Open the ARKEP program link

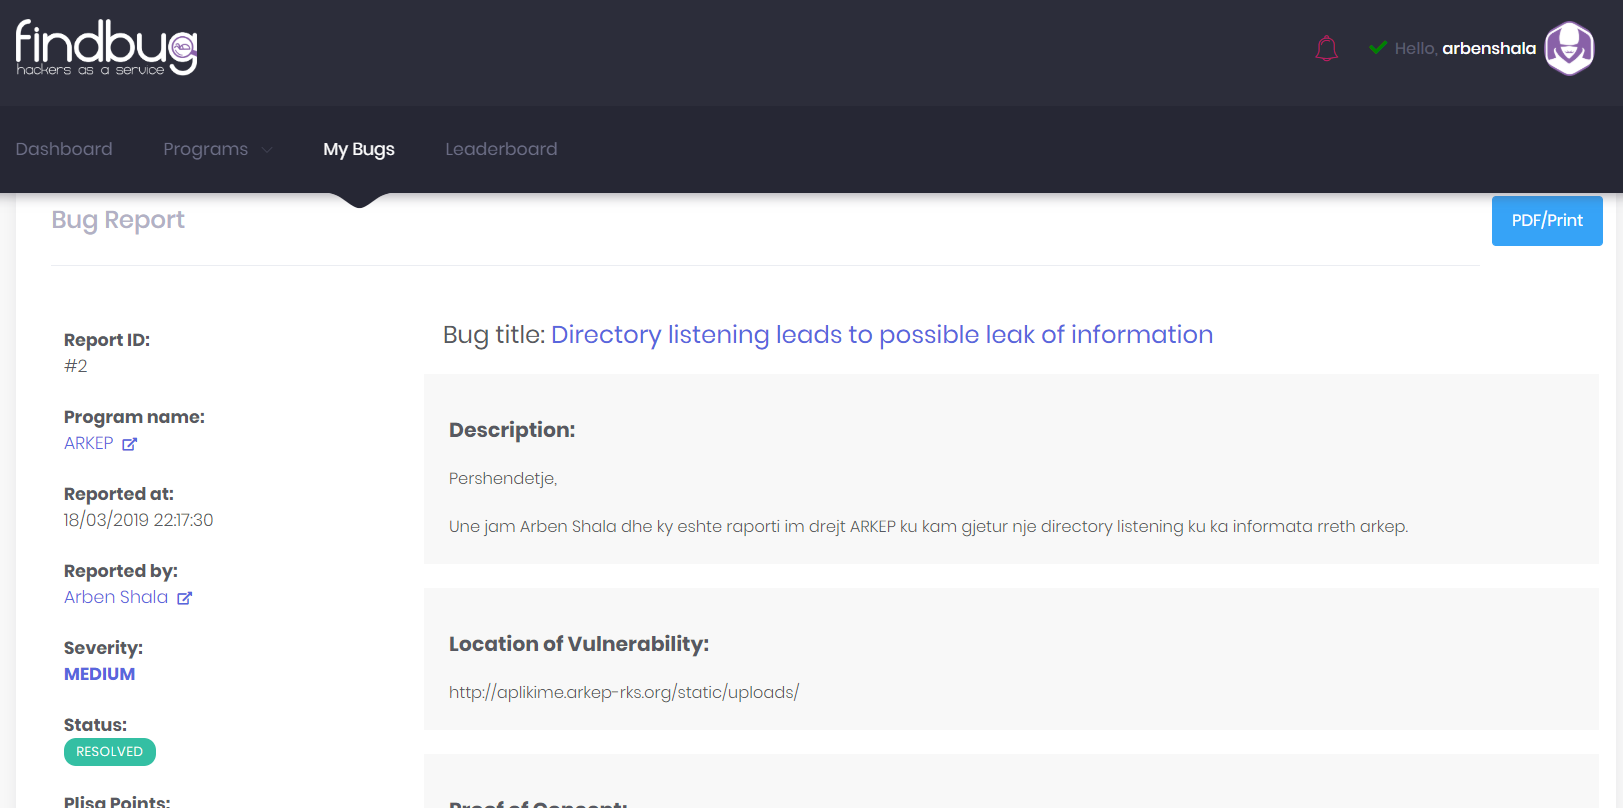88,443
